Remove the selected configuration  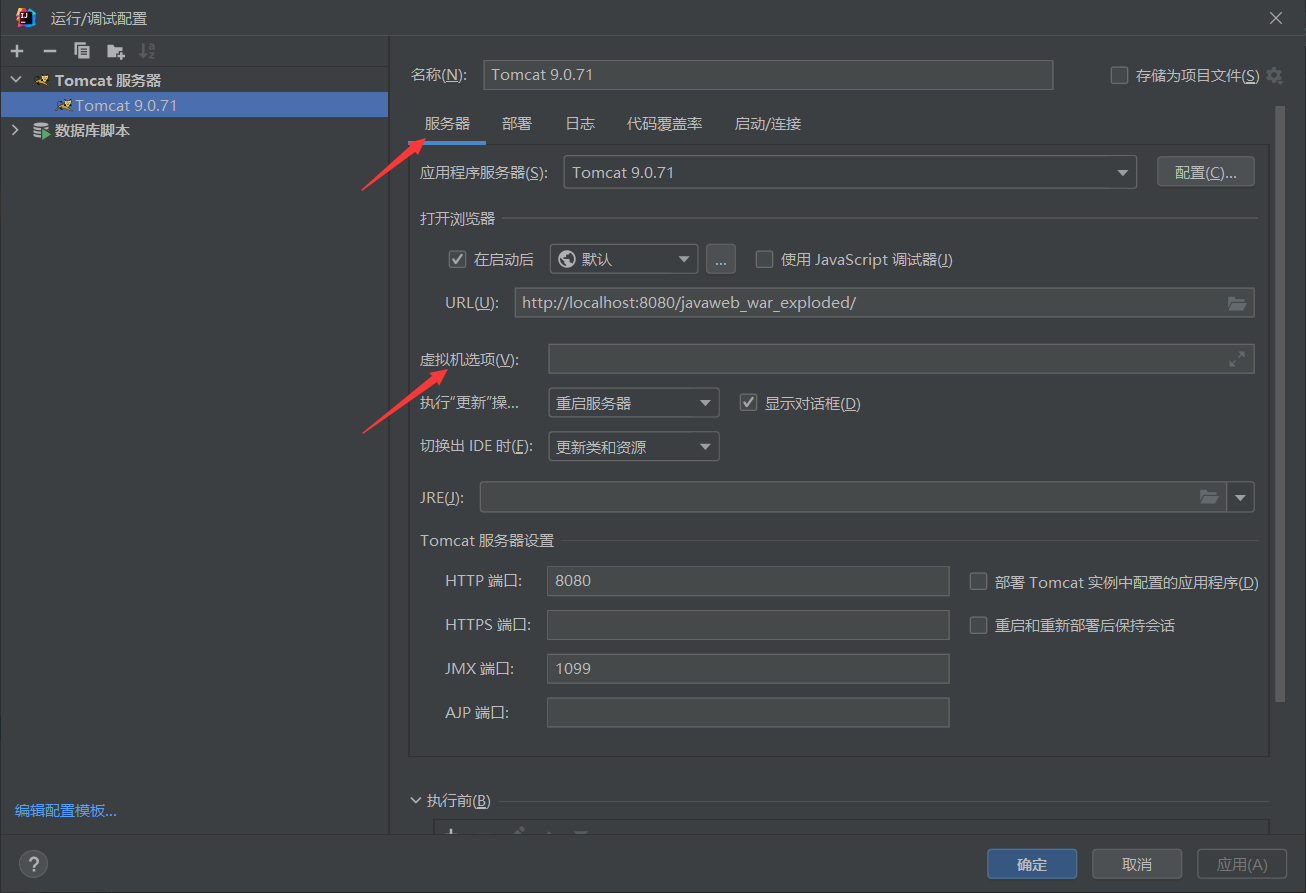pos(50,51)
